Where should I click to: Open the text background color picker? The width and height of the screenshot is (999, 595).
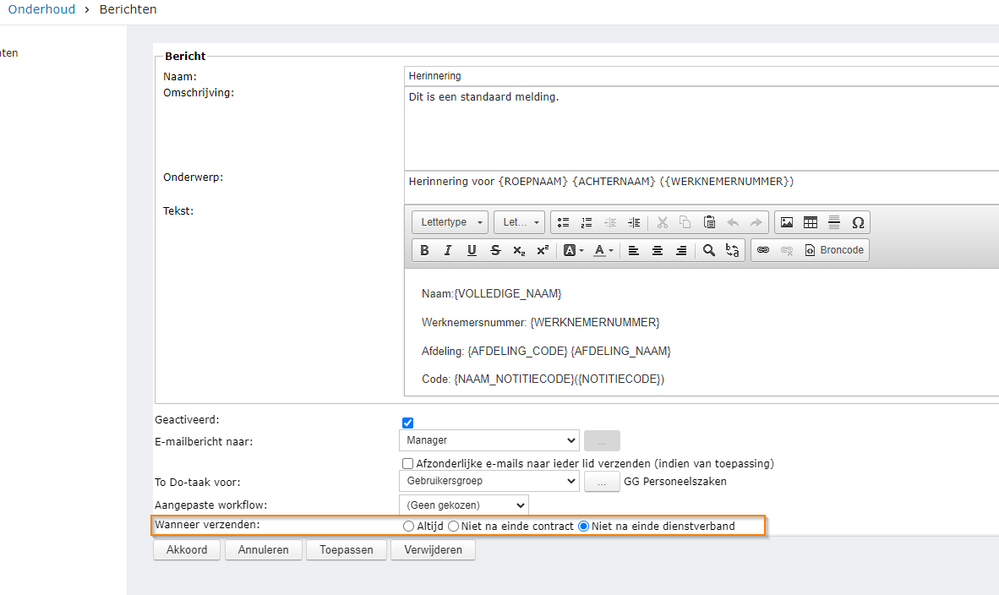(x=573, y=250)
